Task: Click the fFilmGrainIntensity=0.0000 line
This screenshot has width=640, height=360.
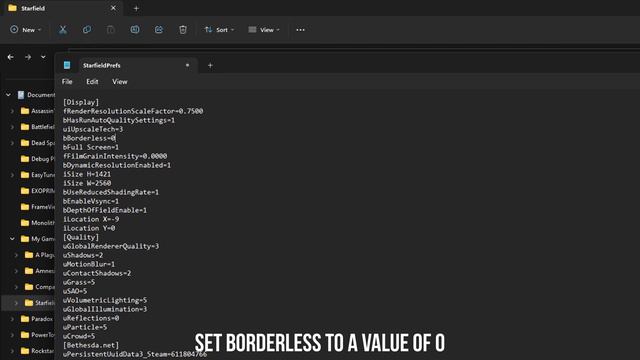Action: click(x=115, y=156)
